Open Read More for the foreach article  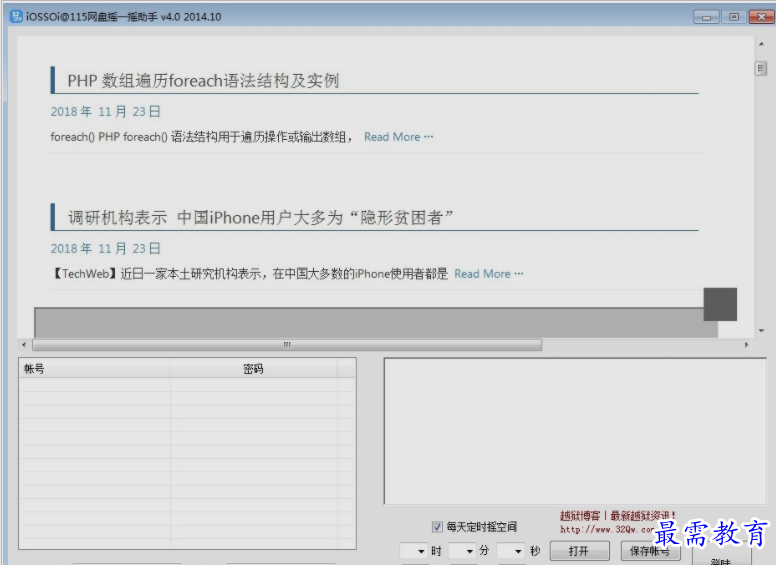[398, 137]
